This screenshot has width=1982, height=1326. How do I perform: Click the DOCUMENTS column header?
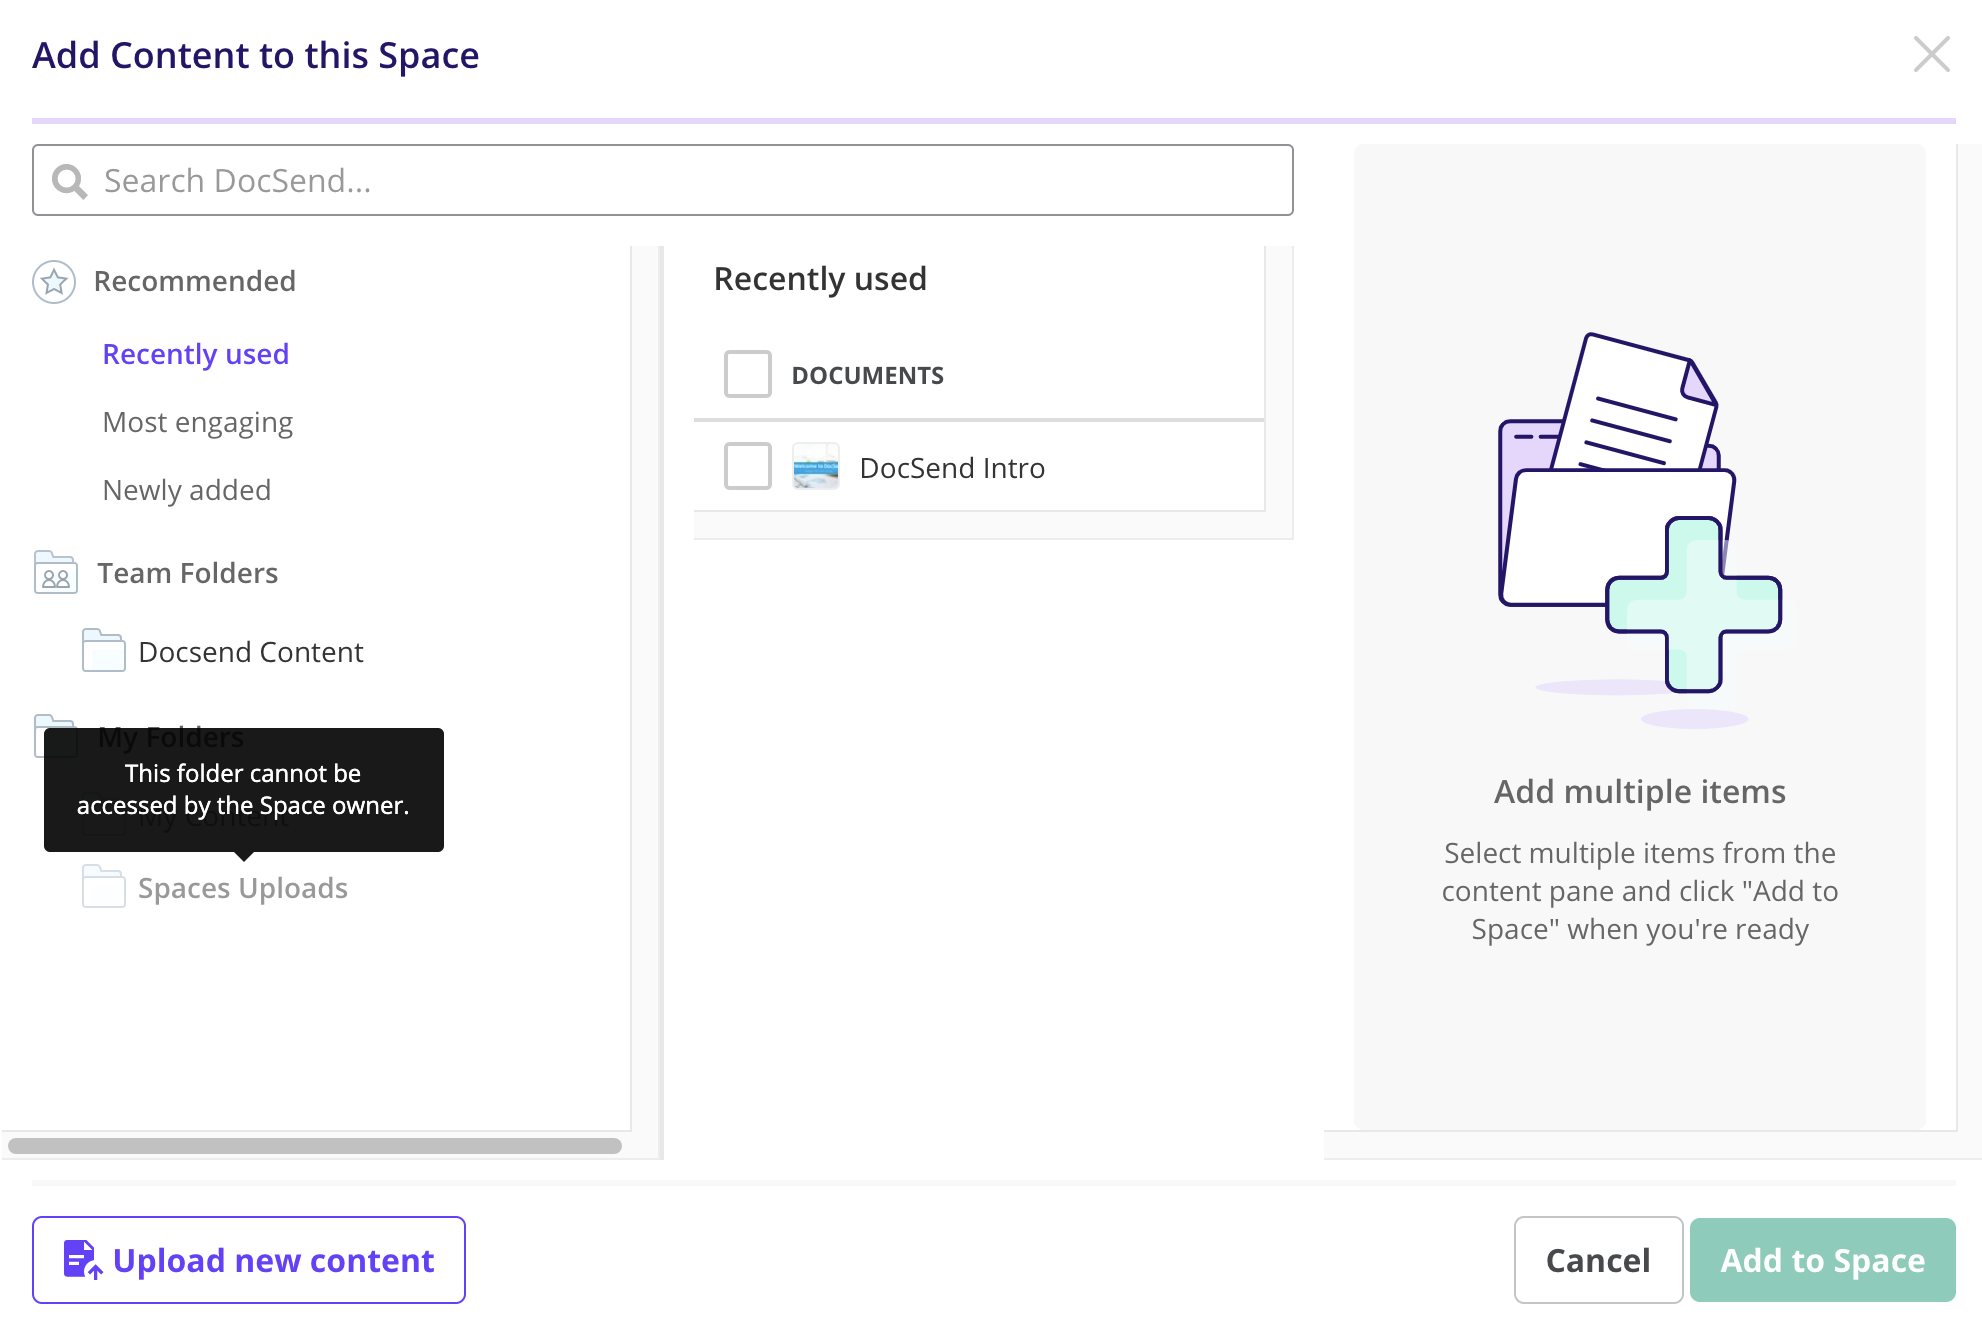(x=867, y=375)
